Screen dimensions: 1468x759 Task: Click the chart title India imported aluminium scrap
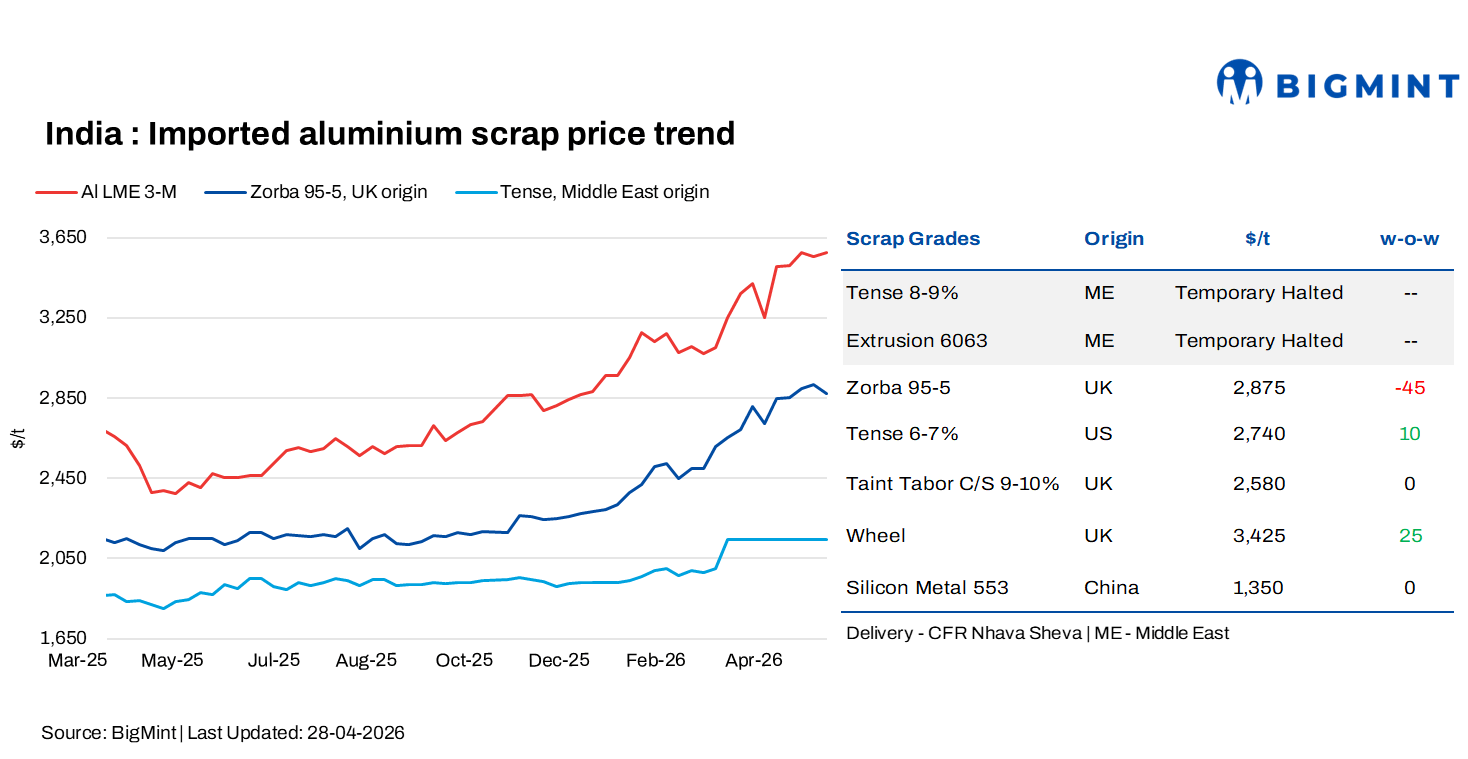[x=390, y=134]
